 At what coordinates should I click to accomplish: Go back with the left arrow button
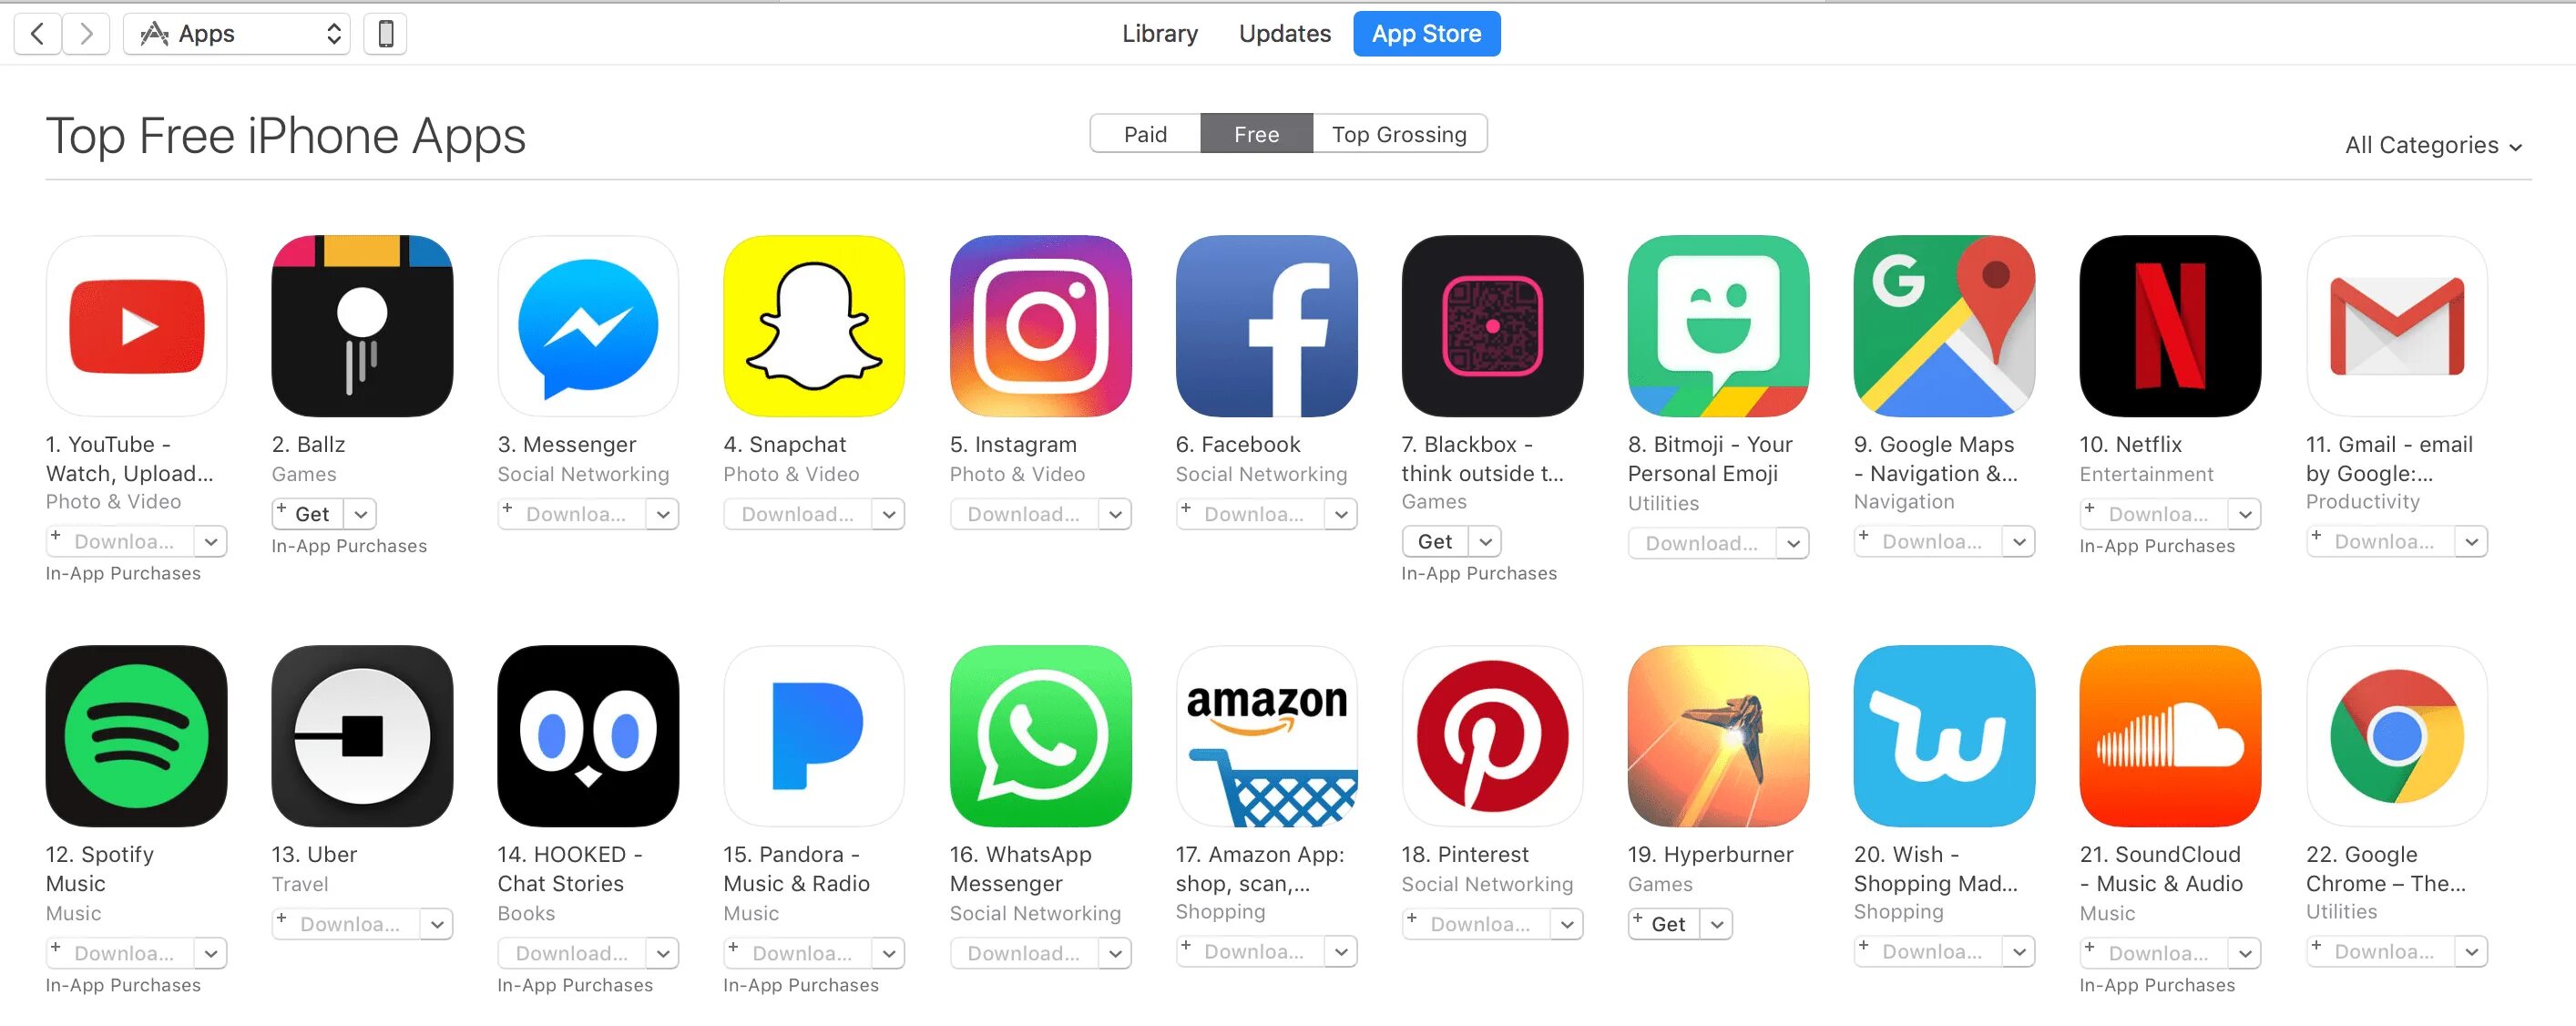[x=38, y=34]
